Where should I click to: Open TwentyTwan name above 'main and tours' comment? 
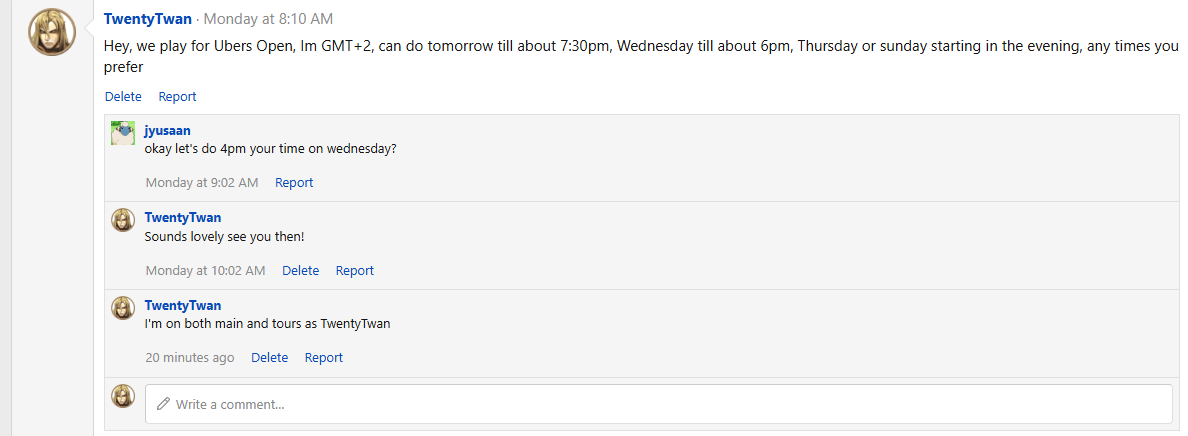183,306
